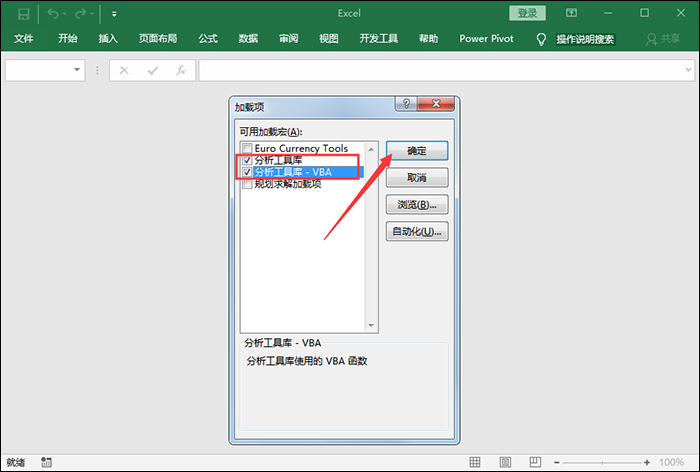Click the cancel X icon in formula bar
This screenshot has width=700, height=472.
(x=124, y=71)
